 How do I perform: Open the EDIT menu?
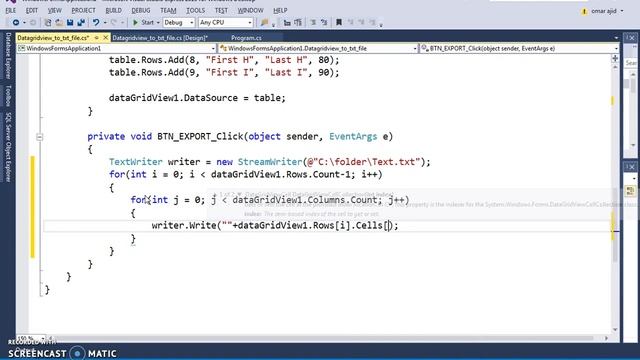31,10
